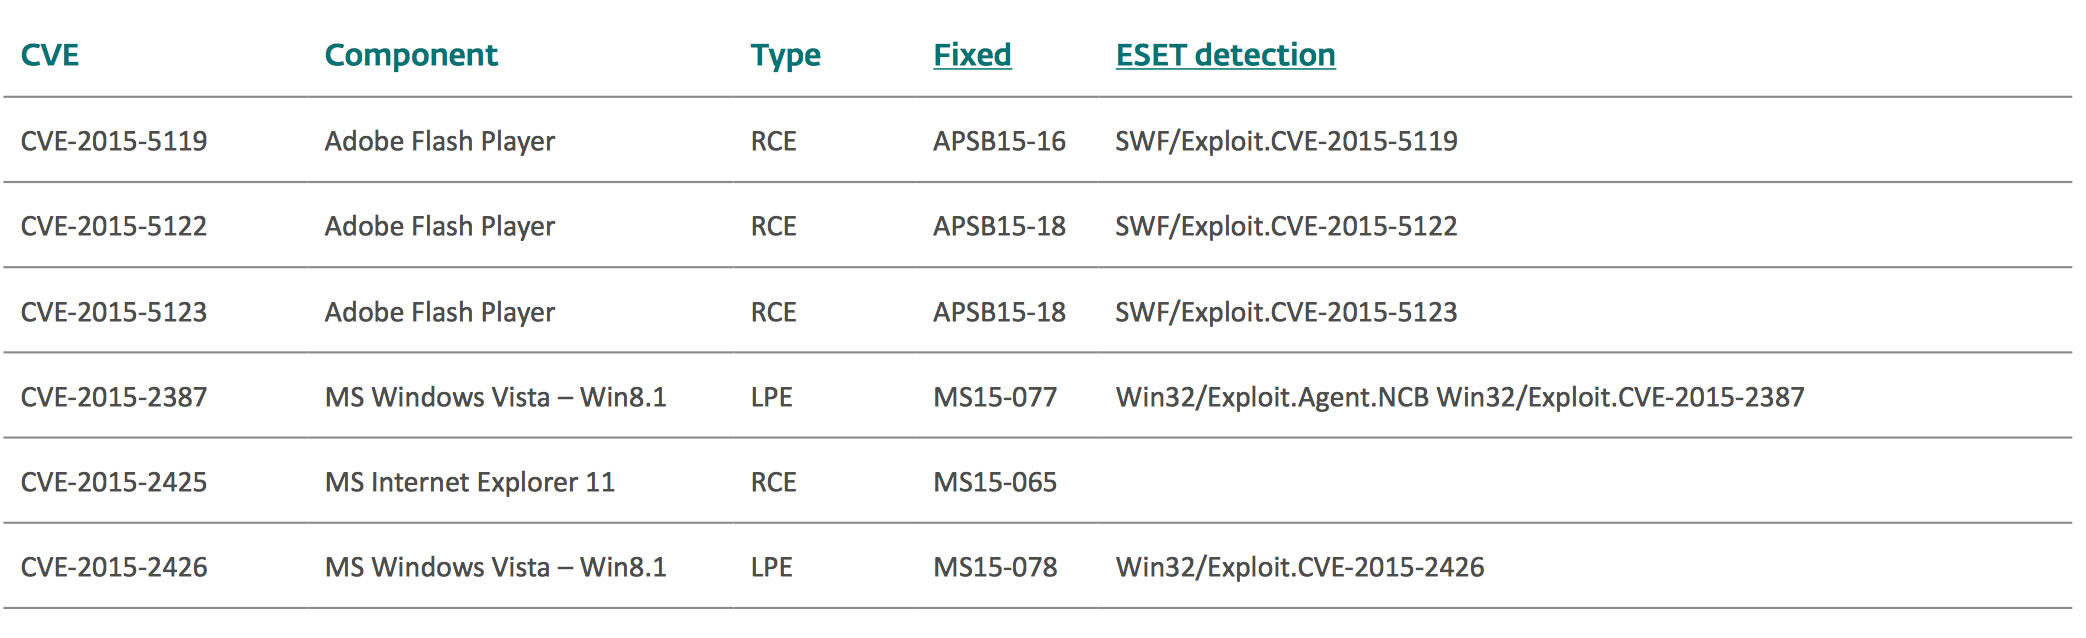
Task: Click the CVE column header
Action: coord(50,55)
